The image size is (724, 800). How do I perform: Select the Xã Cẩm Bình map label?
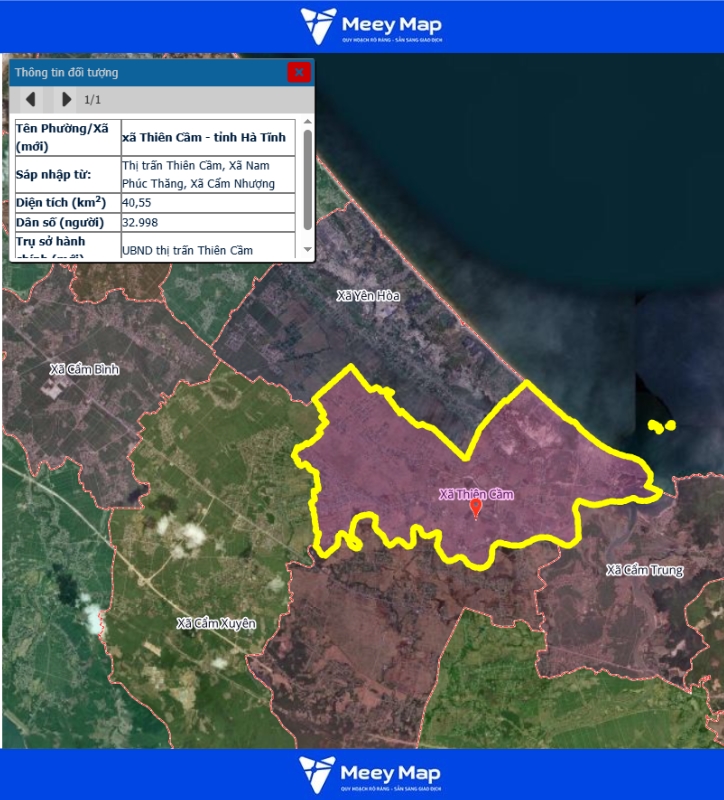(x=84, y=369)
